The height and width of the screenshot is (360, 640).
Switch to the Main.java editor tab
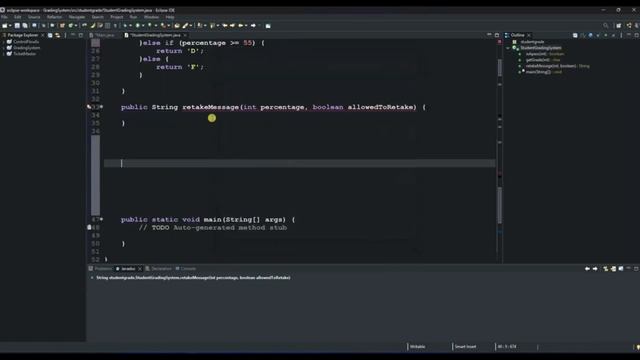[x=103, y=35]
